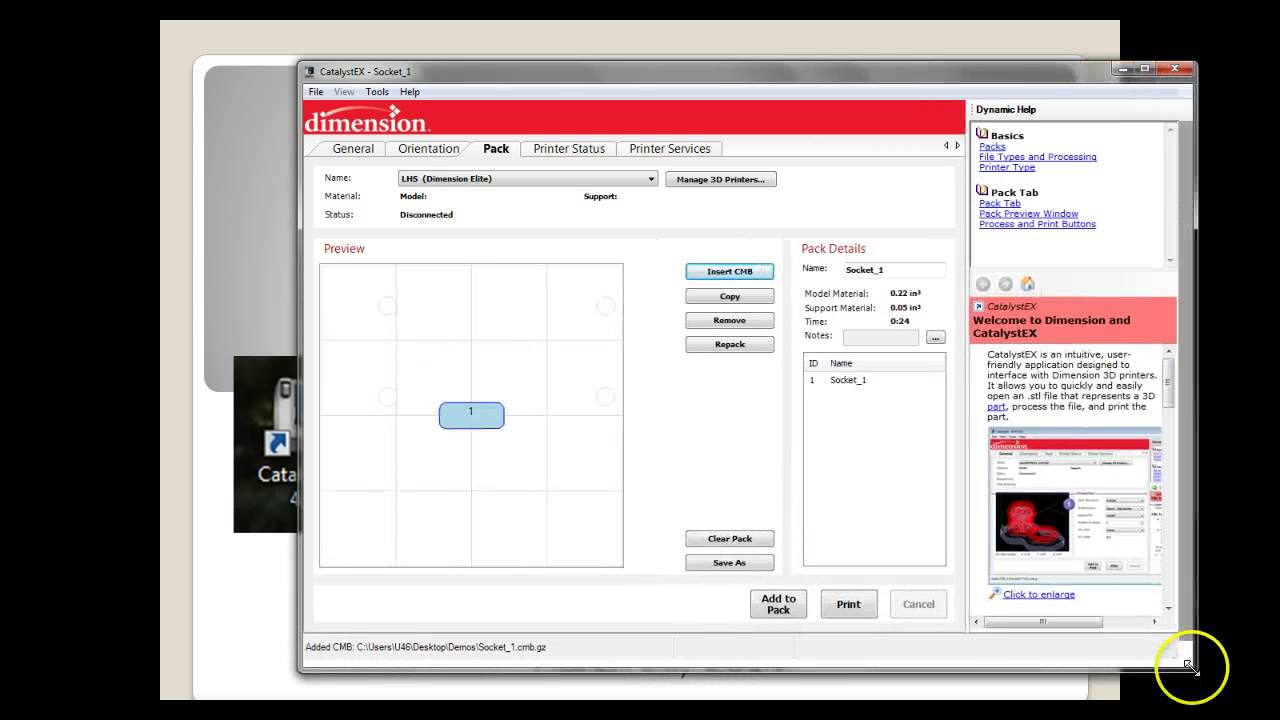Click the Clear Pack button
The width and height of the screenshot is (1280, 720).
click(730, 539)
